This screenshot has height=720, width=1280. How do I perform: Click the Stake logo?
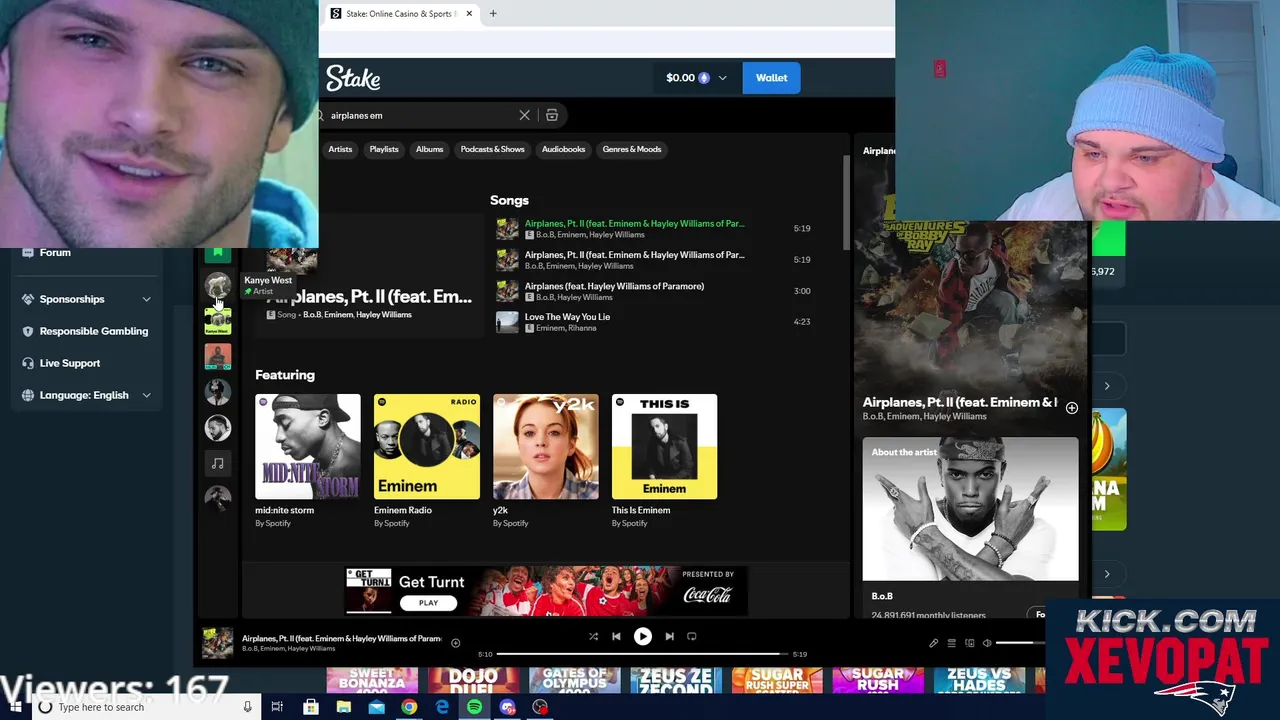pos(353,78)
